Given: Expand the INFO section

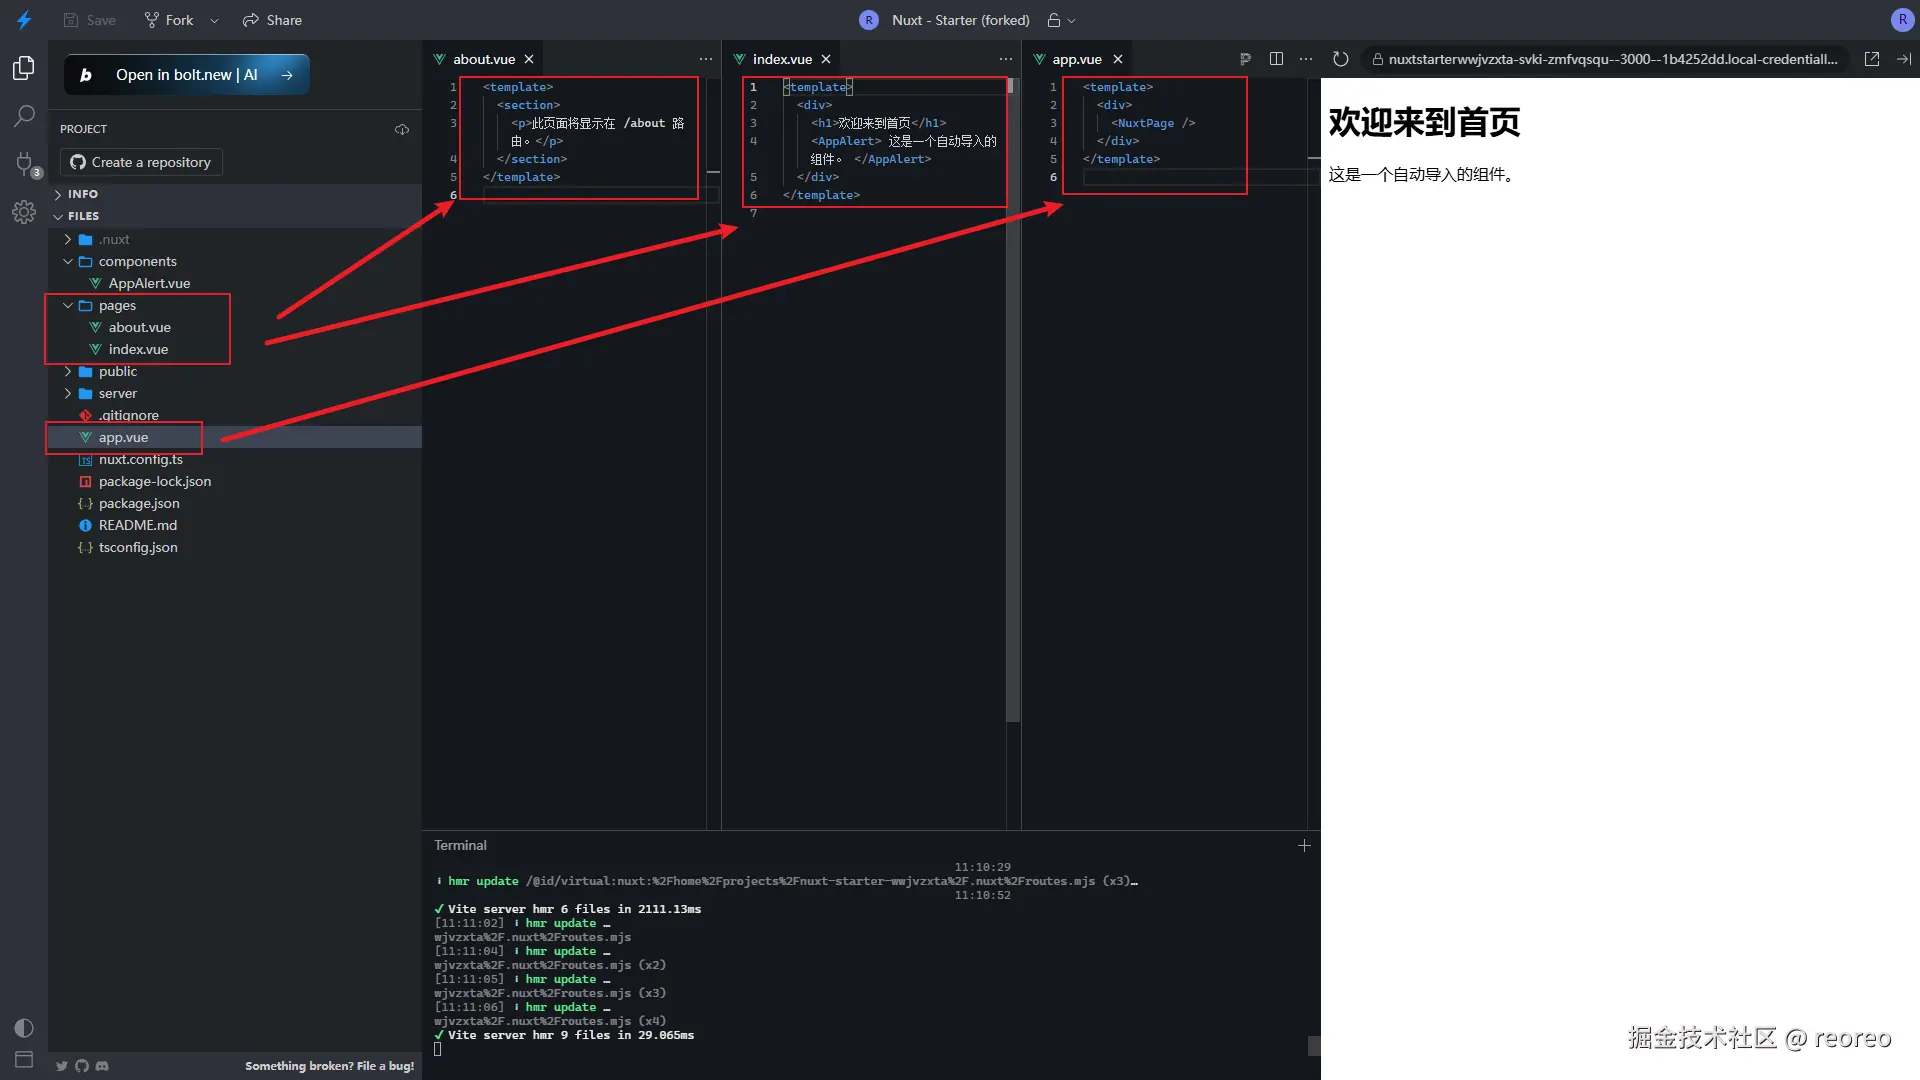Looking at the screenshot, I should [x=83, y=194].
